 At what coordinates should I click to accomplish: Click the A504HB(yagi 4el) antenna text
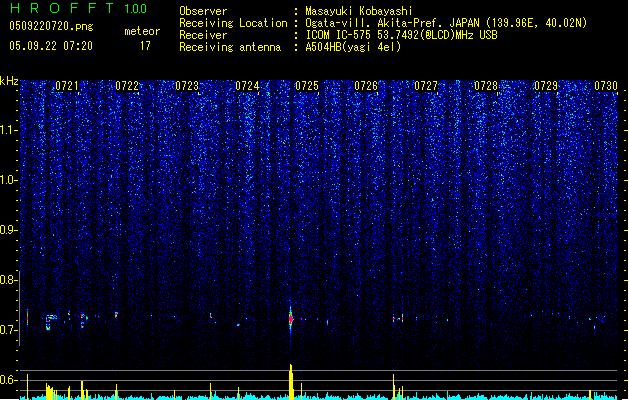(x=353, y=47)
